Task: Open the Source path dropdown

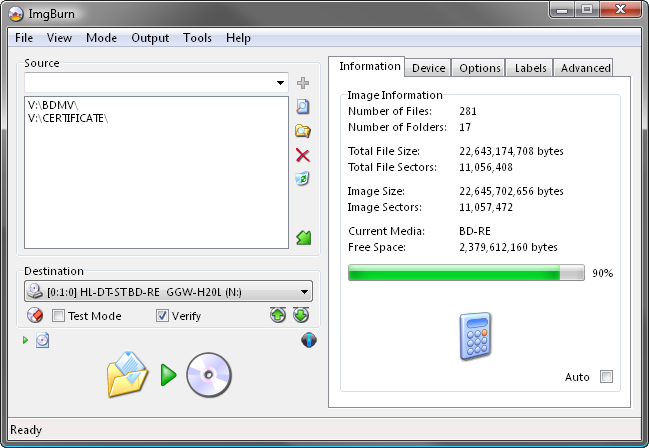Action: pyautogui.click(x=281, y=83)
